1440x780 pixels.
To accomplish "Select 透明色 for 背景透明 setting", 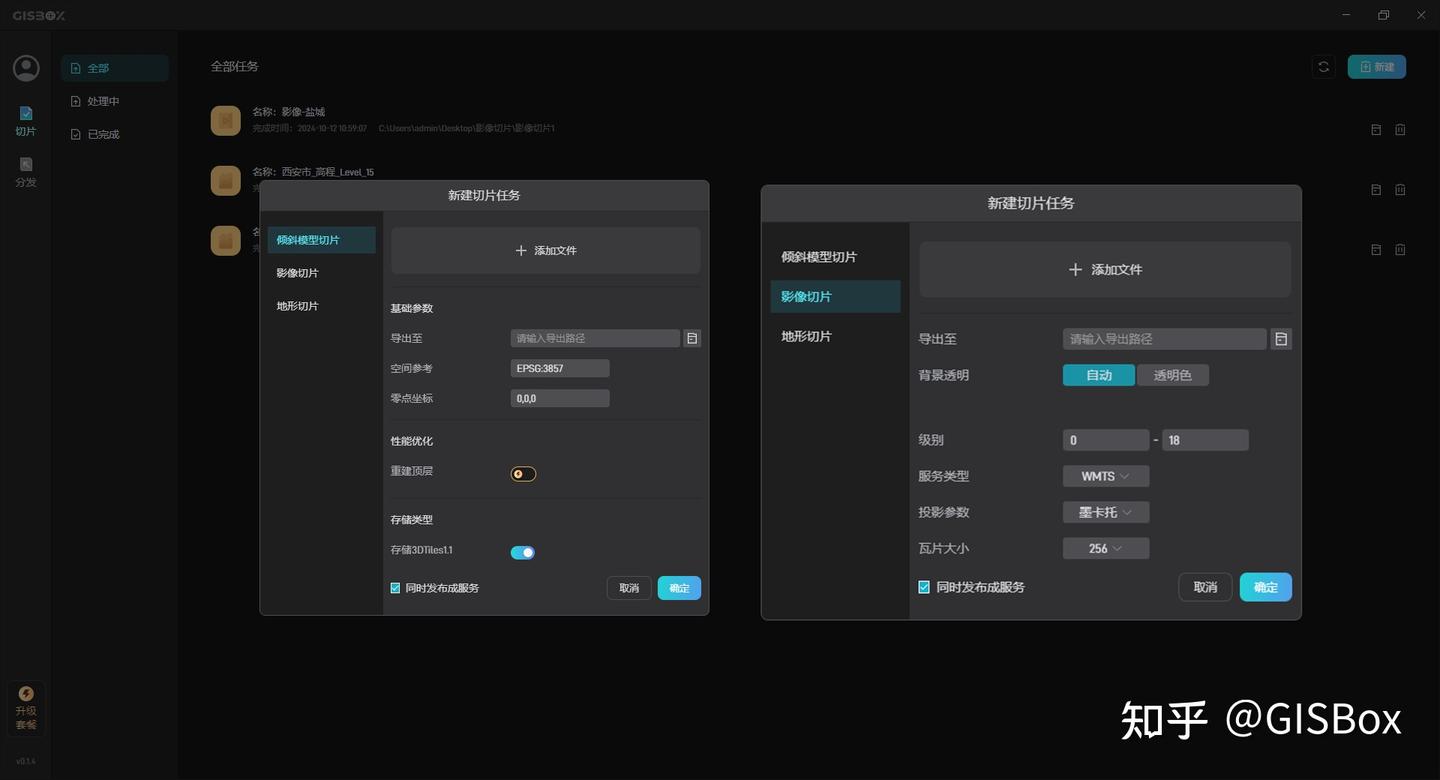I will (1172, 374).
